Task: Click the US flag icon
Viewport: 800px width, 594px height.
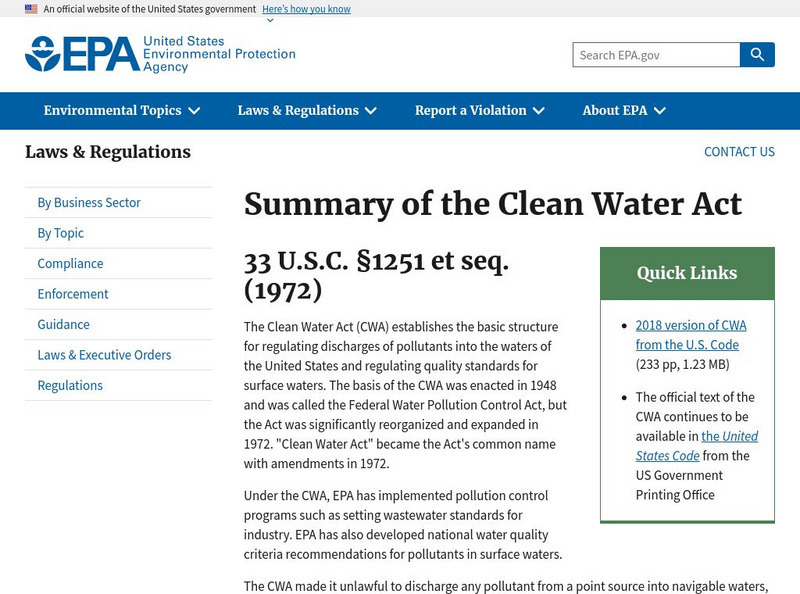Action: tap(31, 9)
